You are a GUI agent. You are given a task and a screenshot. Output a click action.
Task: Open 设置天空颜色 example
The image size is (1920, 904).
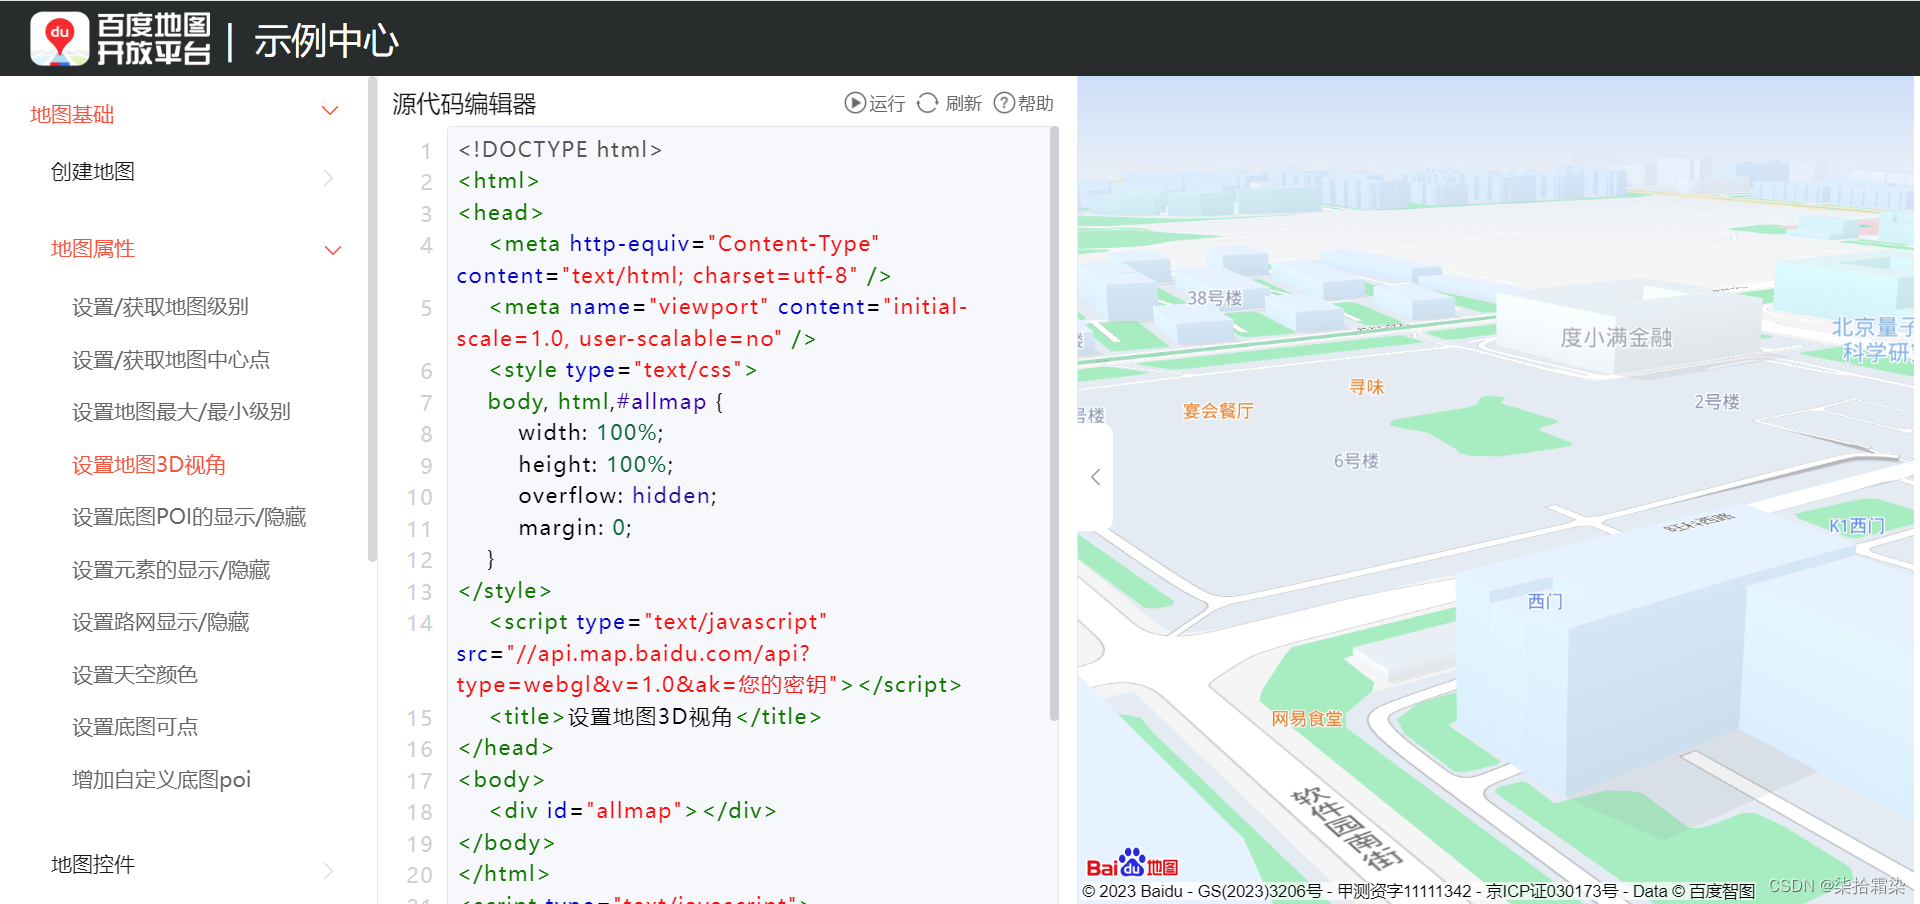click(x=135, y=675)
